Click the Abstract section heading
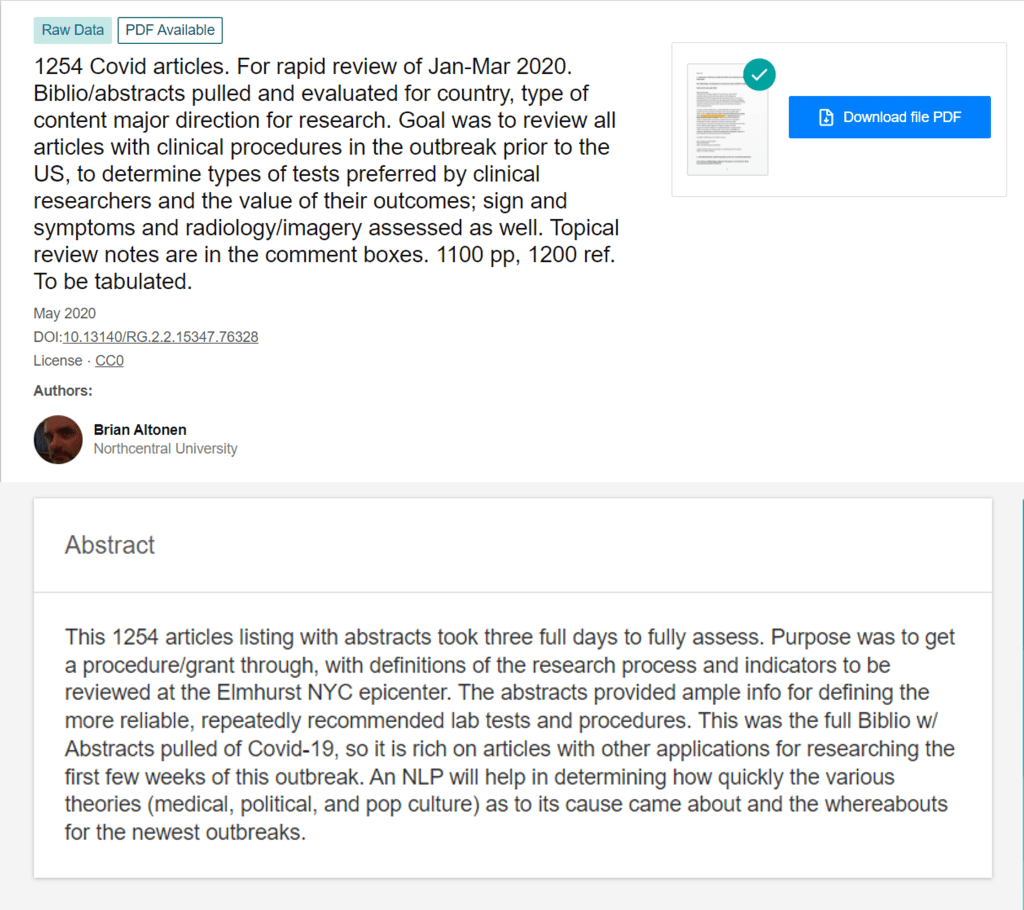This screenshot has height=910, width=1024. coord(110,545)
